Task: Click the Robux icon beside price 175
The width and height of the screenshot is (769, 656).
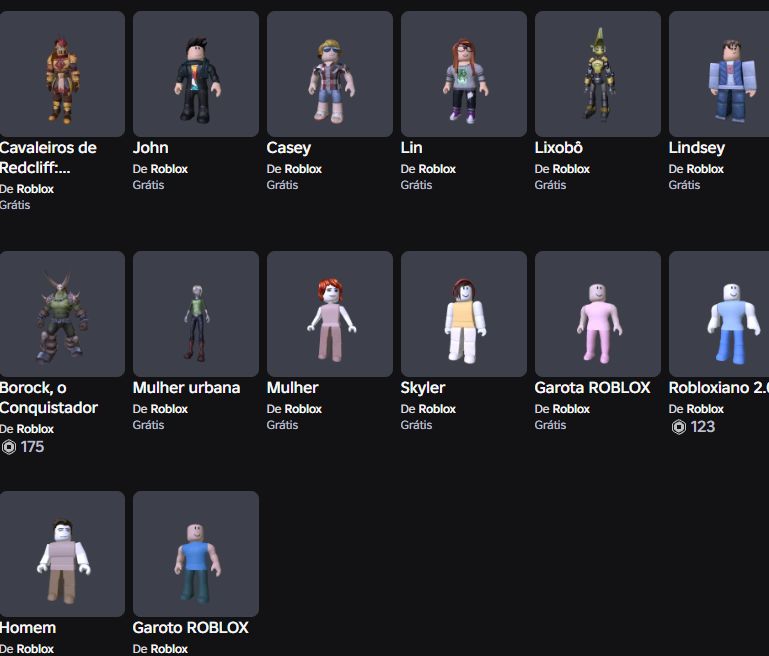Action: pos(9,447)
